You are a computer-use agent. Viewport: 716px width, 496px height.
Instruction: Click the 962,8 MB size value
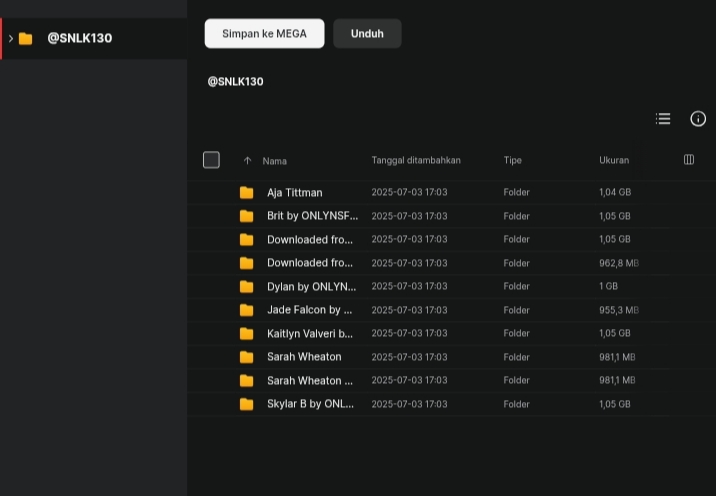pyautogui.click(x=619, y=263)
